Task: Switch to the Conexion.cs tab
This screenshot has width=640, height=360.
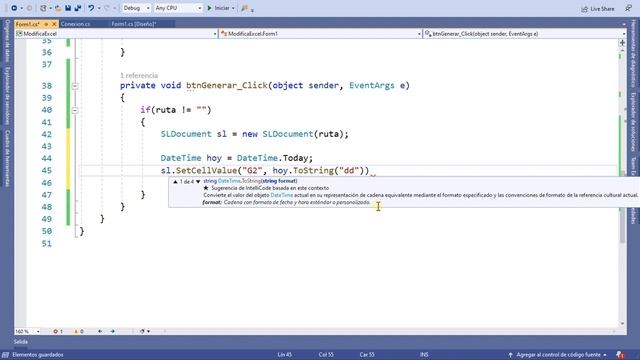Action: (x=75, y=24)
